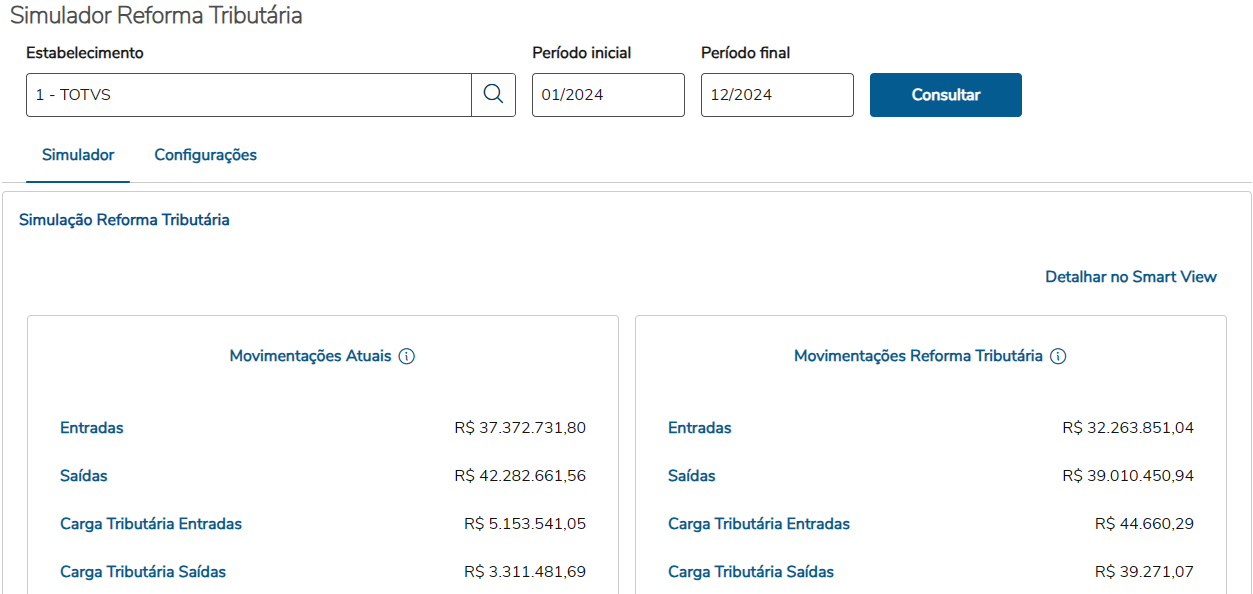This screenshot has width=1253, height=594.
Task: Select the Período final field
Action: click(777, 95)
